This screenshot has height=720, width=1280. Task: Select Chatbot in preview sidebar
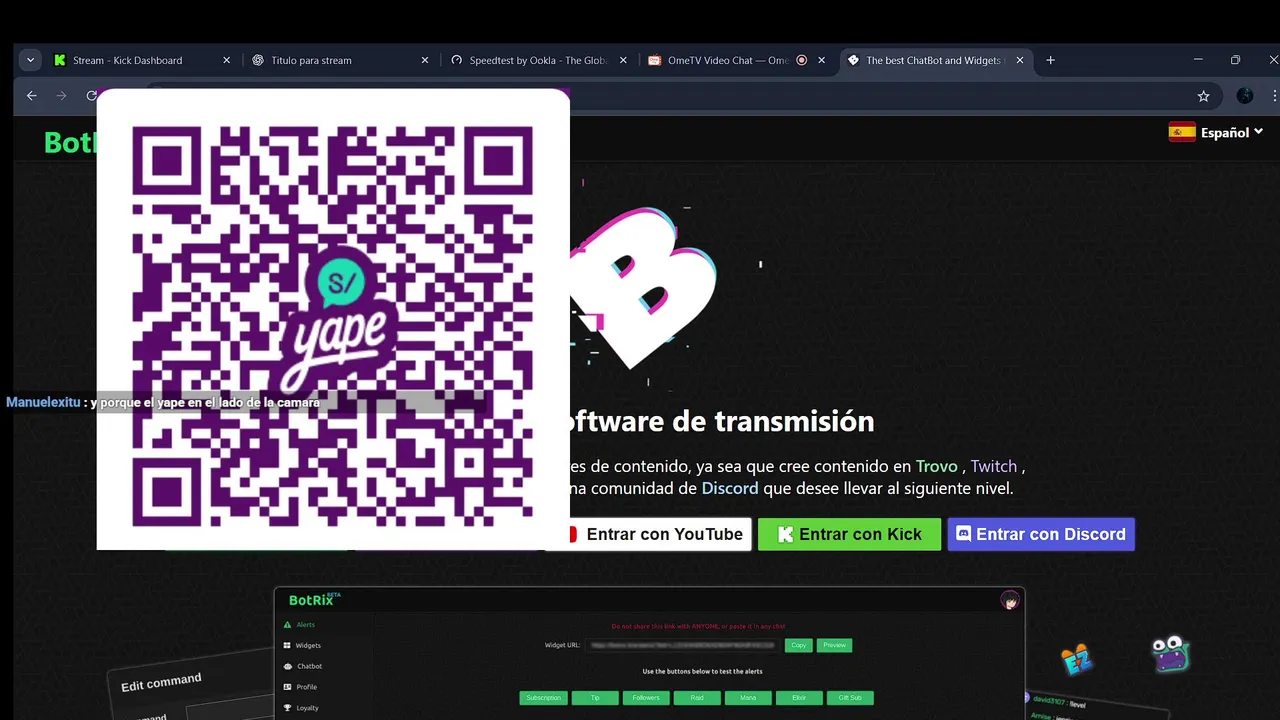[x=309, y=666]
